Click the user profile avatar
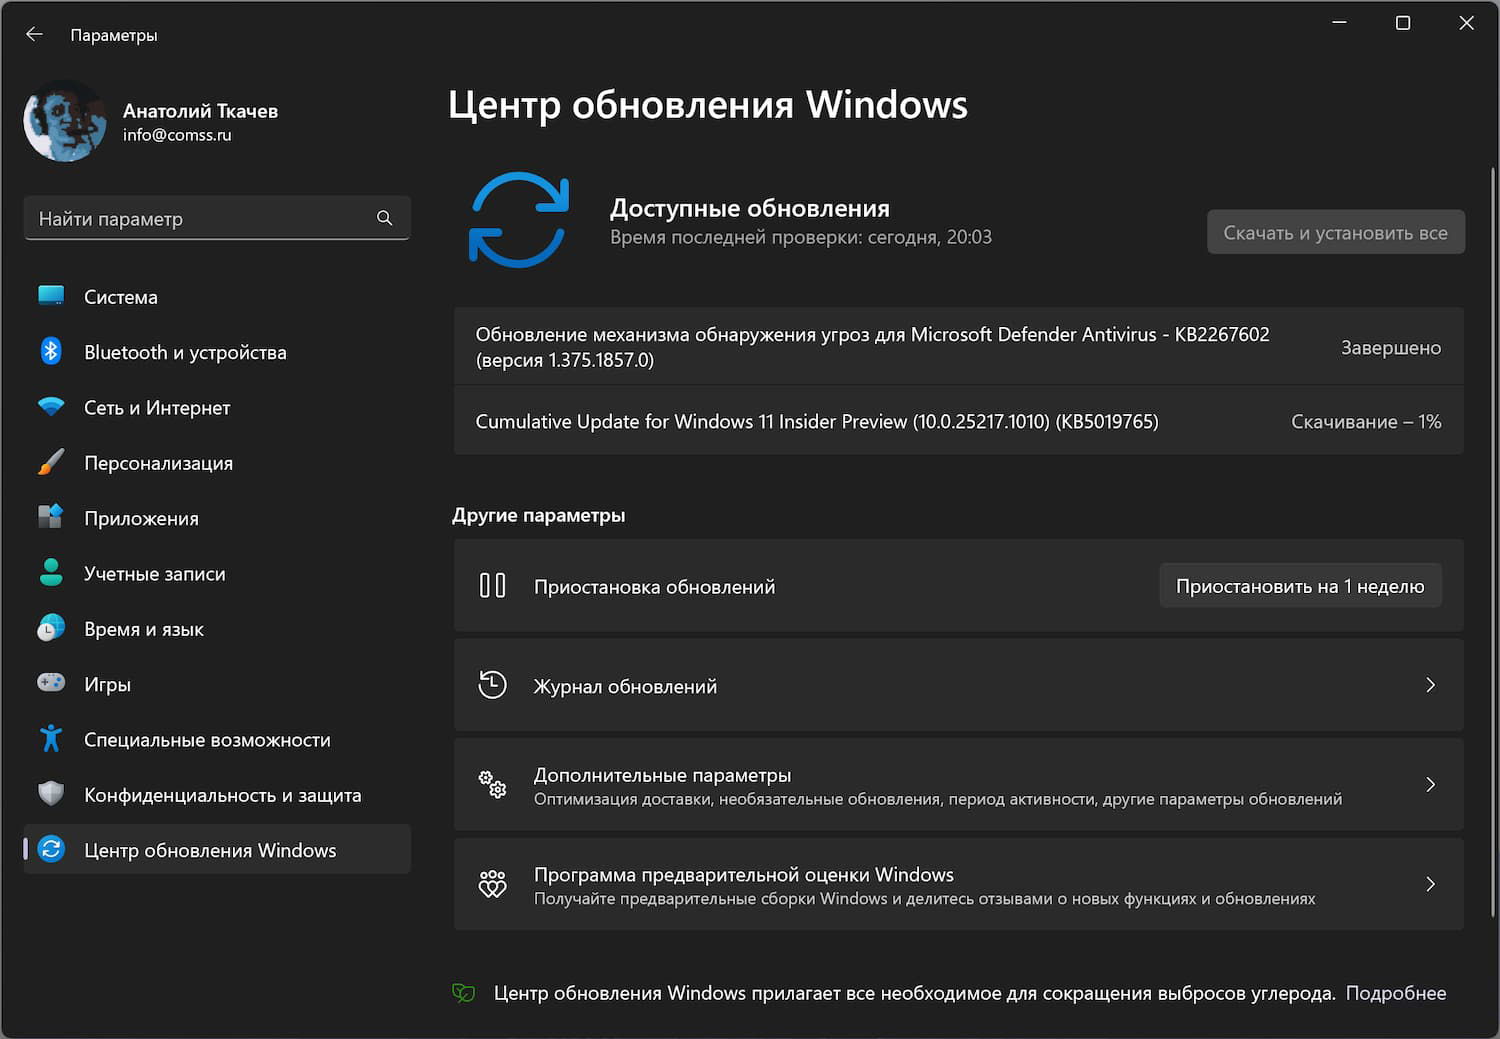The width and height of the screenshot is (1500, 1039). pyautogui.click(x=65, y=122)
